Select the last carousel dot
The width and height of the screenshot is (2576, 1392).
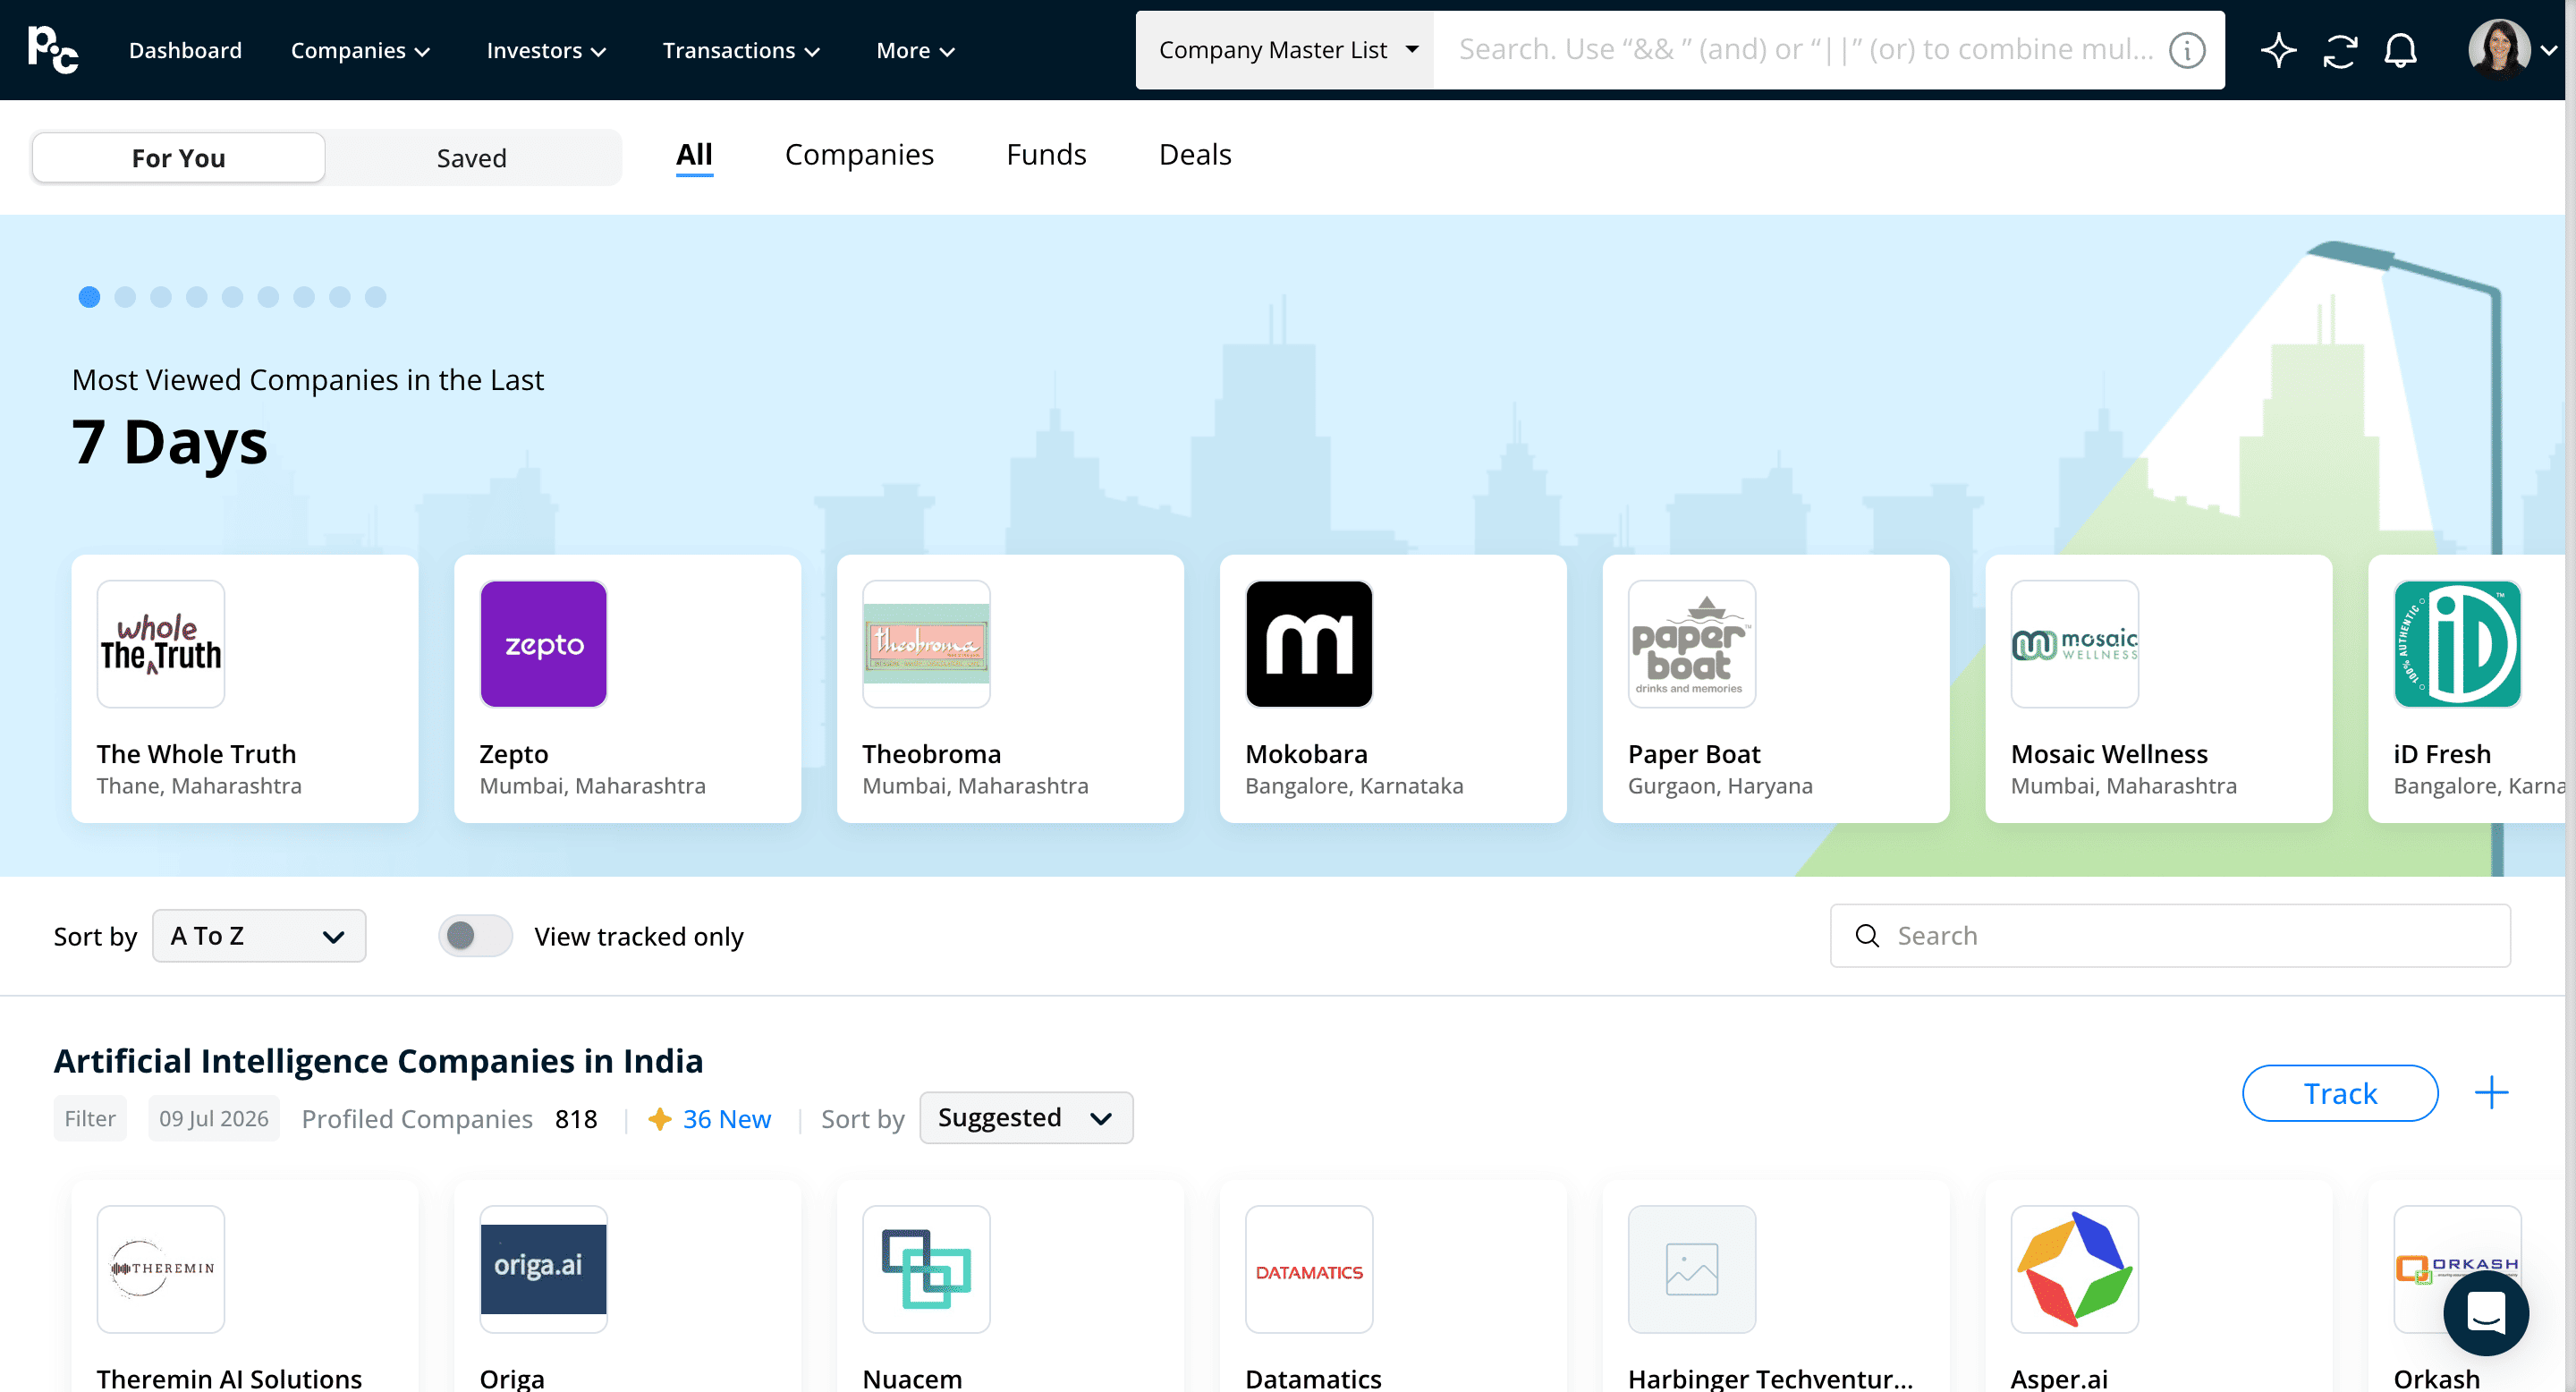[375, 297]
